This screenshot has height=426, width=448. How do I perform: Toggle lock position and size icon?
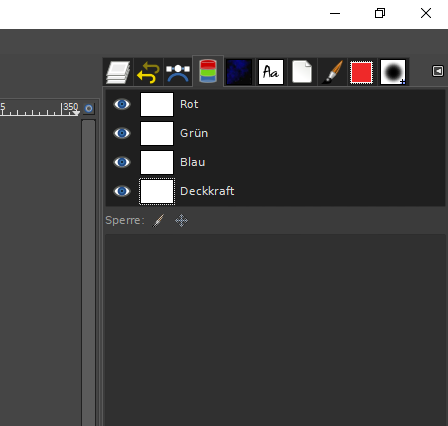[181, 220]
